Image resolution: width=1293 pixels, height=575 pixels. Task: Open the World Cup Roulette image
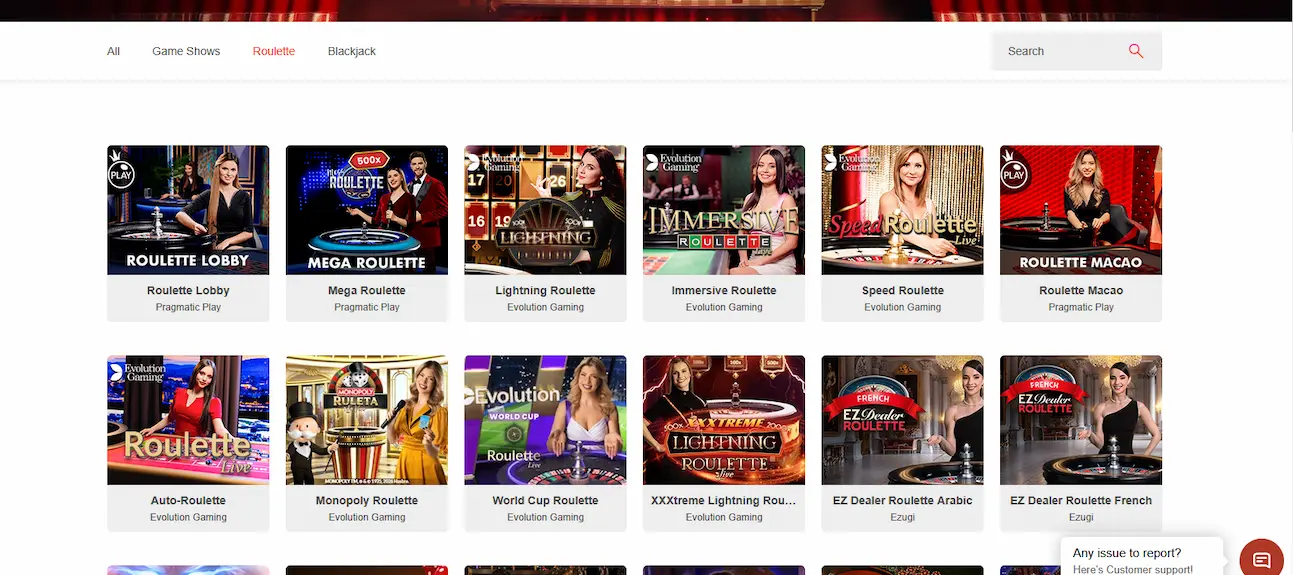point(545,420)
